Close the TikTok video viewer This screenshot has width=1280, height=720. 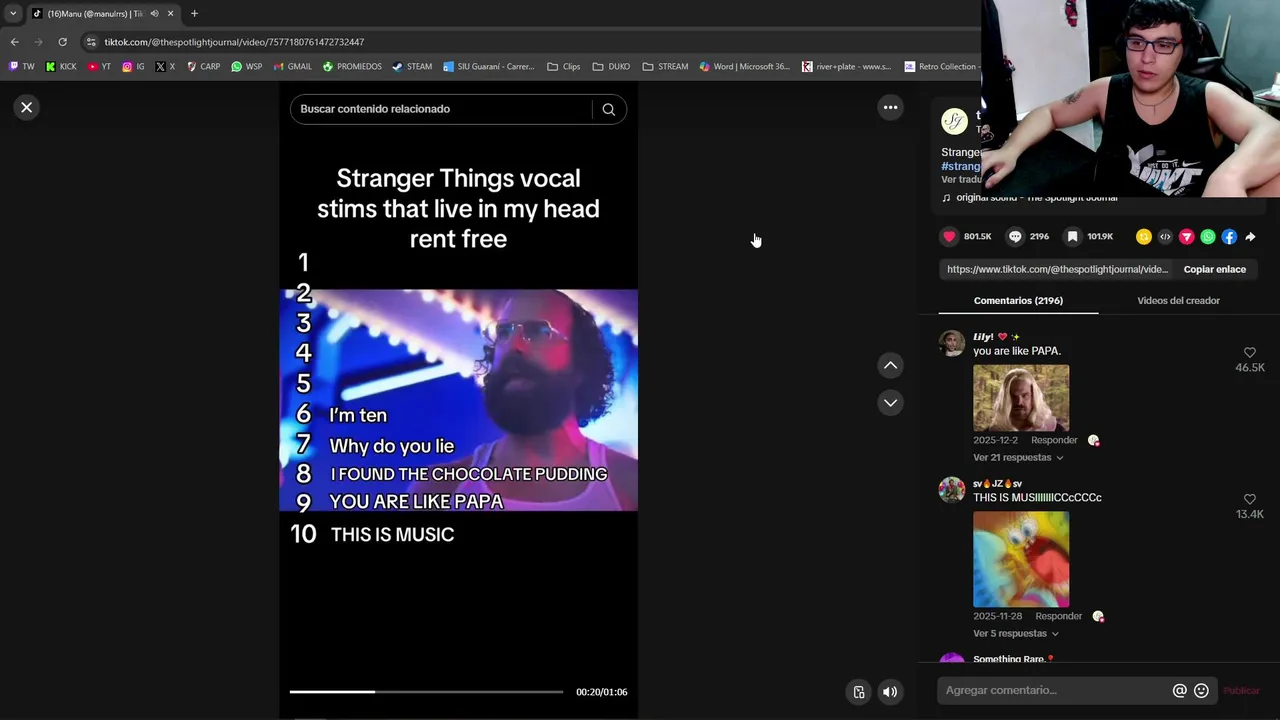(27, 107)
